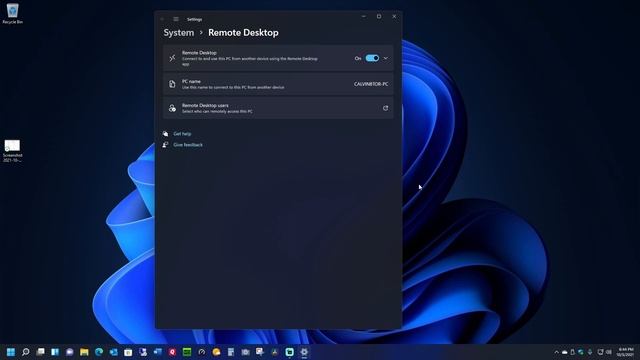This screenshot has width=640, height=360.
Task: Minimize the Settings window
Action: (x=363, y=17)
